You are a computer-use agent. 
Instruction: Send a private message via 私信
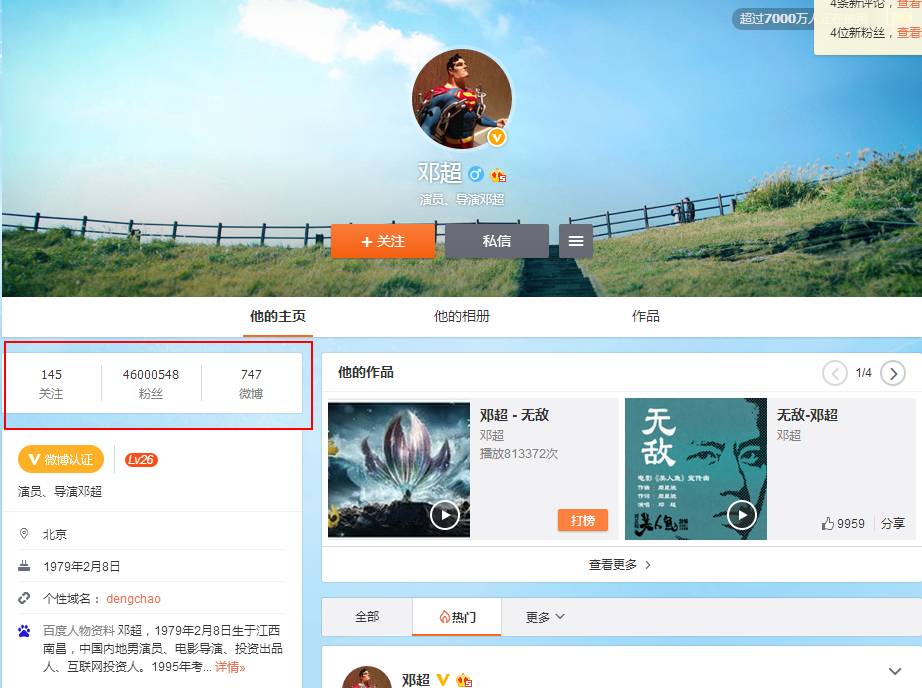tap(497, 241)
